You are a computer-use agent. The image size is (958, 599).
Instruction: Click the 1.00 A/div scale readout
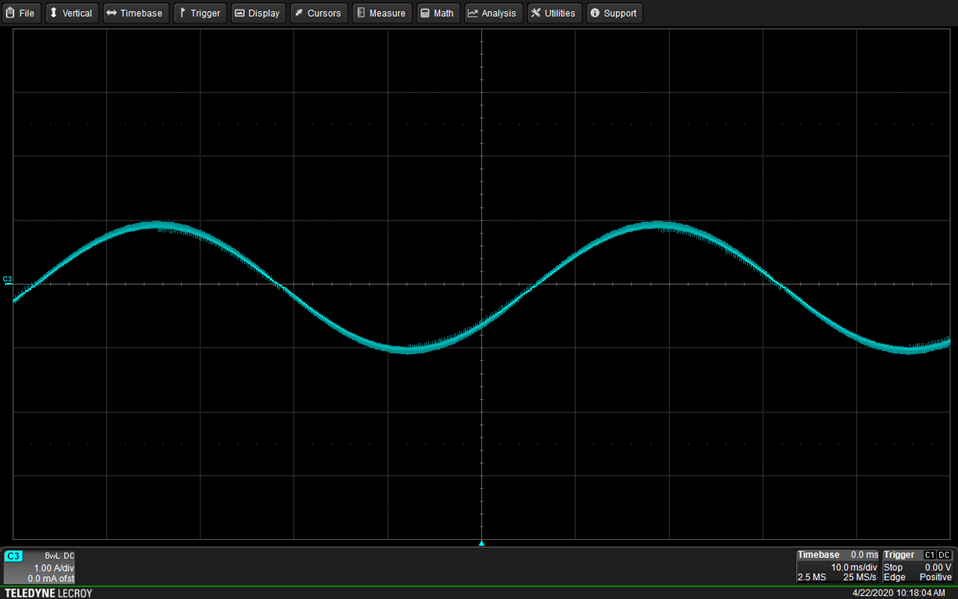pyautogui.click(x=53, y=567)
